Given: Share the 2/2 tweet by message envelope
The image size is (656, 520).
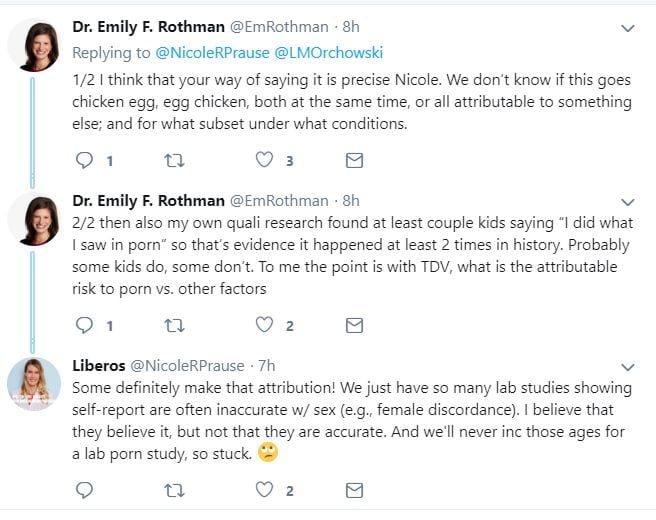Looking at the screenshot, I should point(354,325).
